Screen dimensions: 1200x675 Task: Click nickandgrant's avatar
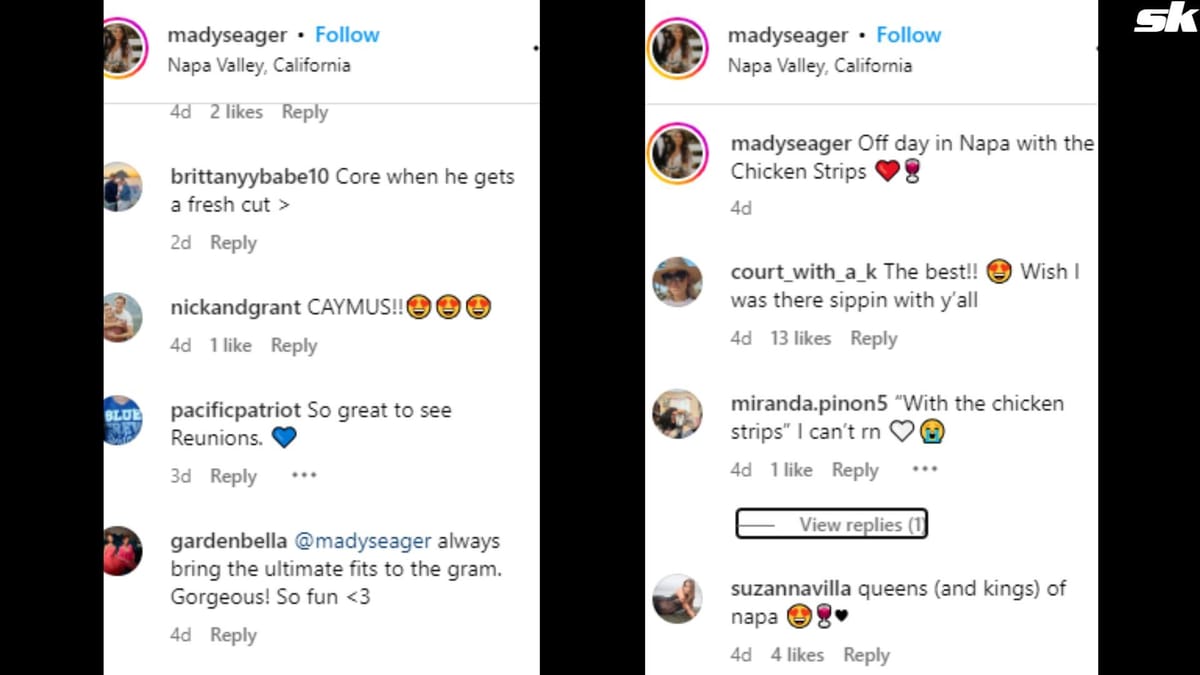(123, 318)
